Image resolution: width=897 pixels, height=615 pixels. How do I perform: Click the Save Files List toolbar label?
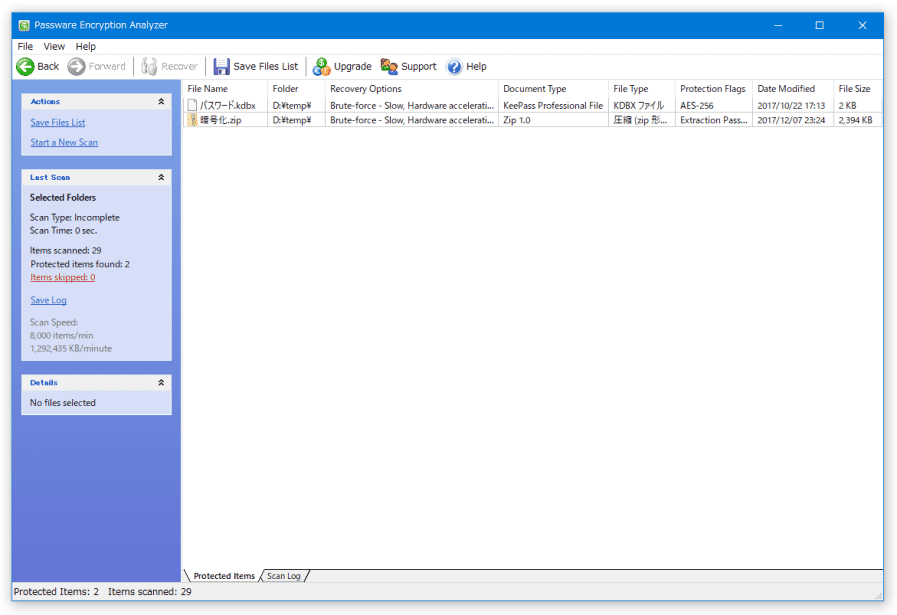click(265, 66)
